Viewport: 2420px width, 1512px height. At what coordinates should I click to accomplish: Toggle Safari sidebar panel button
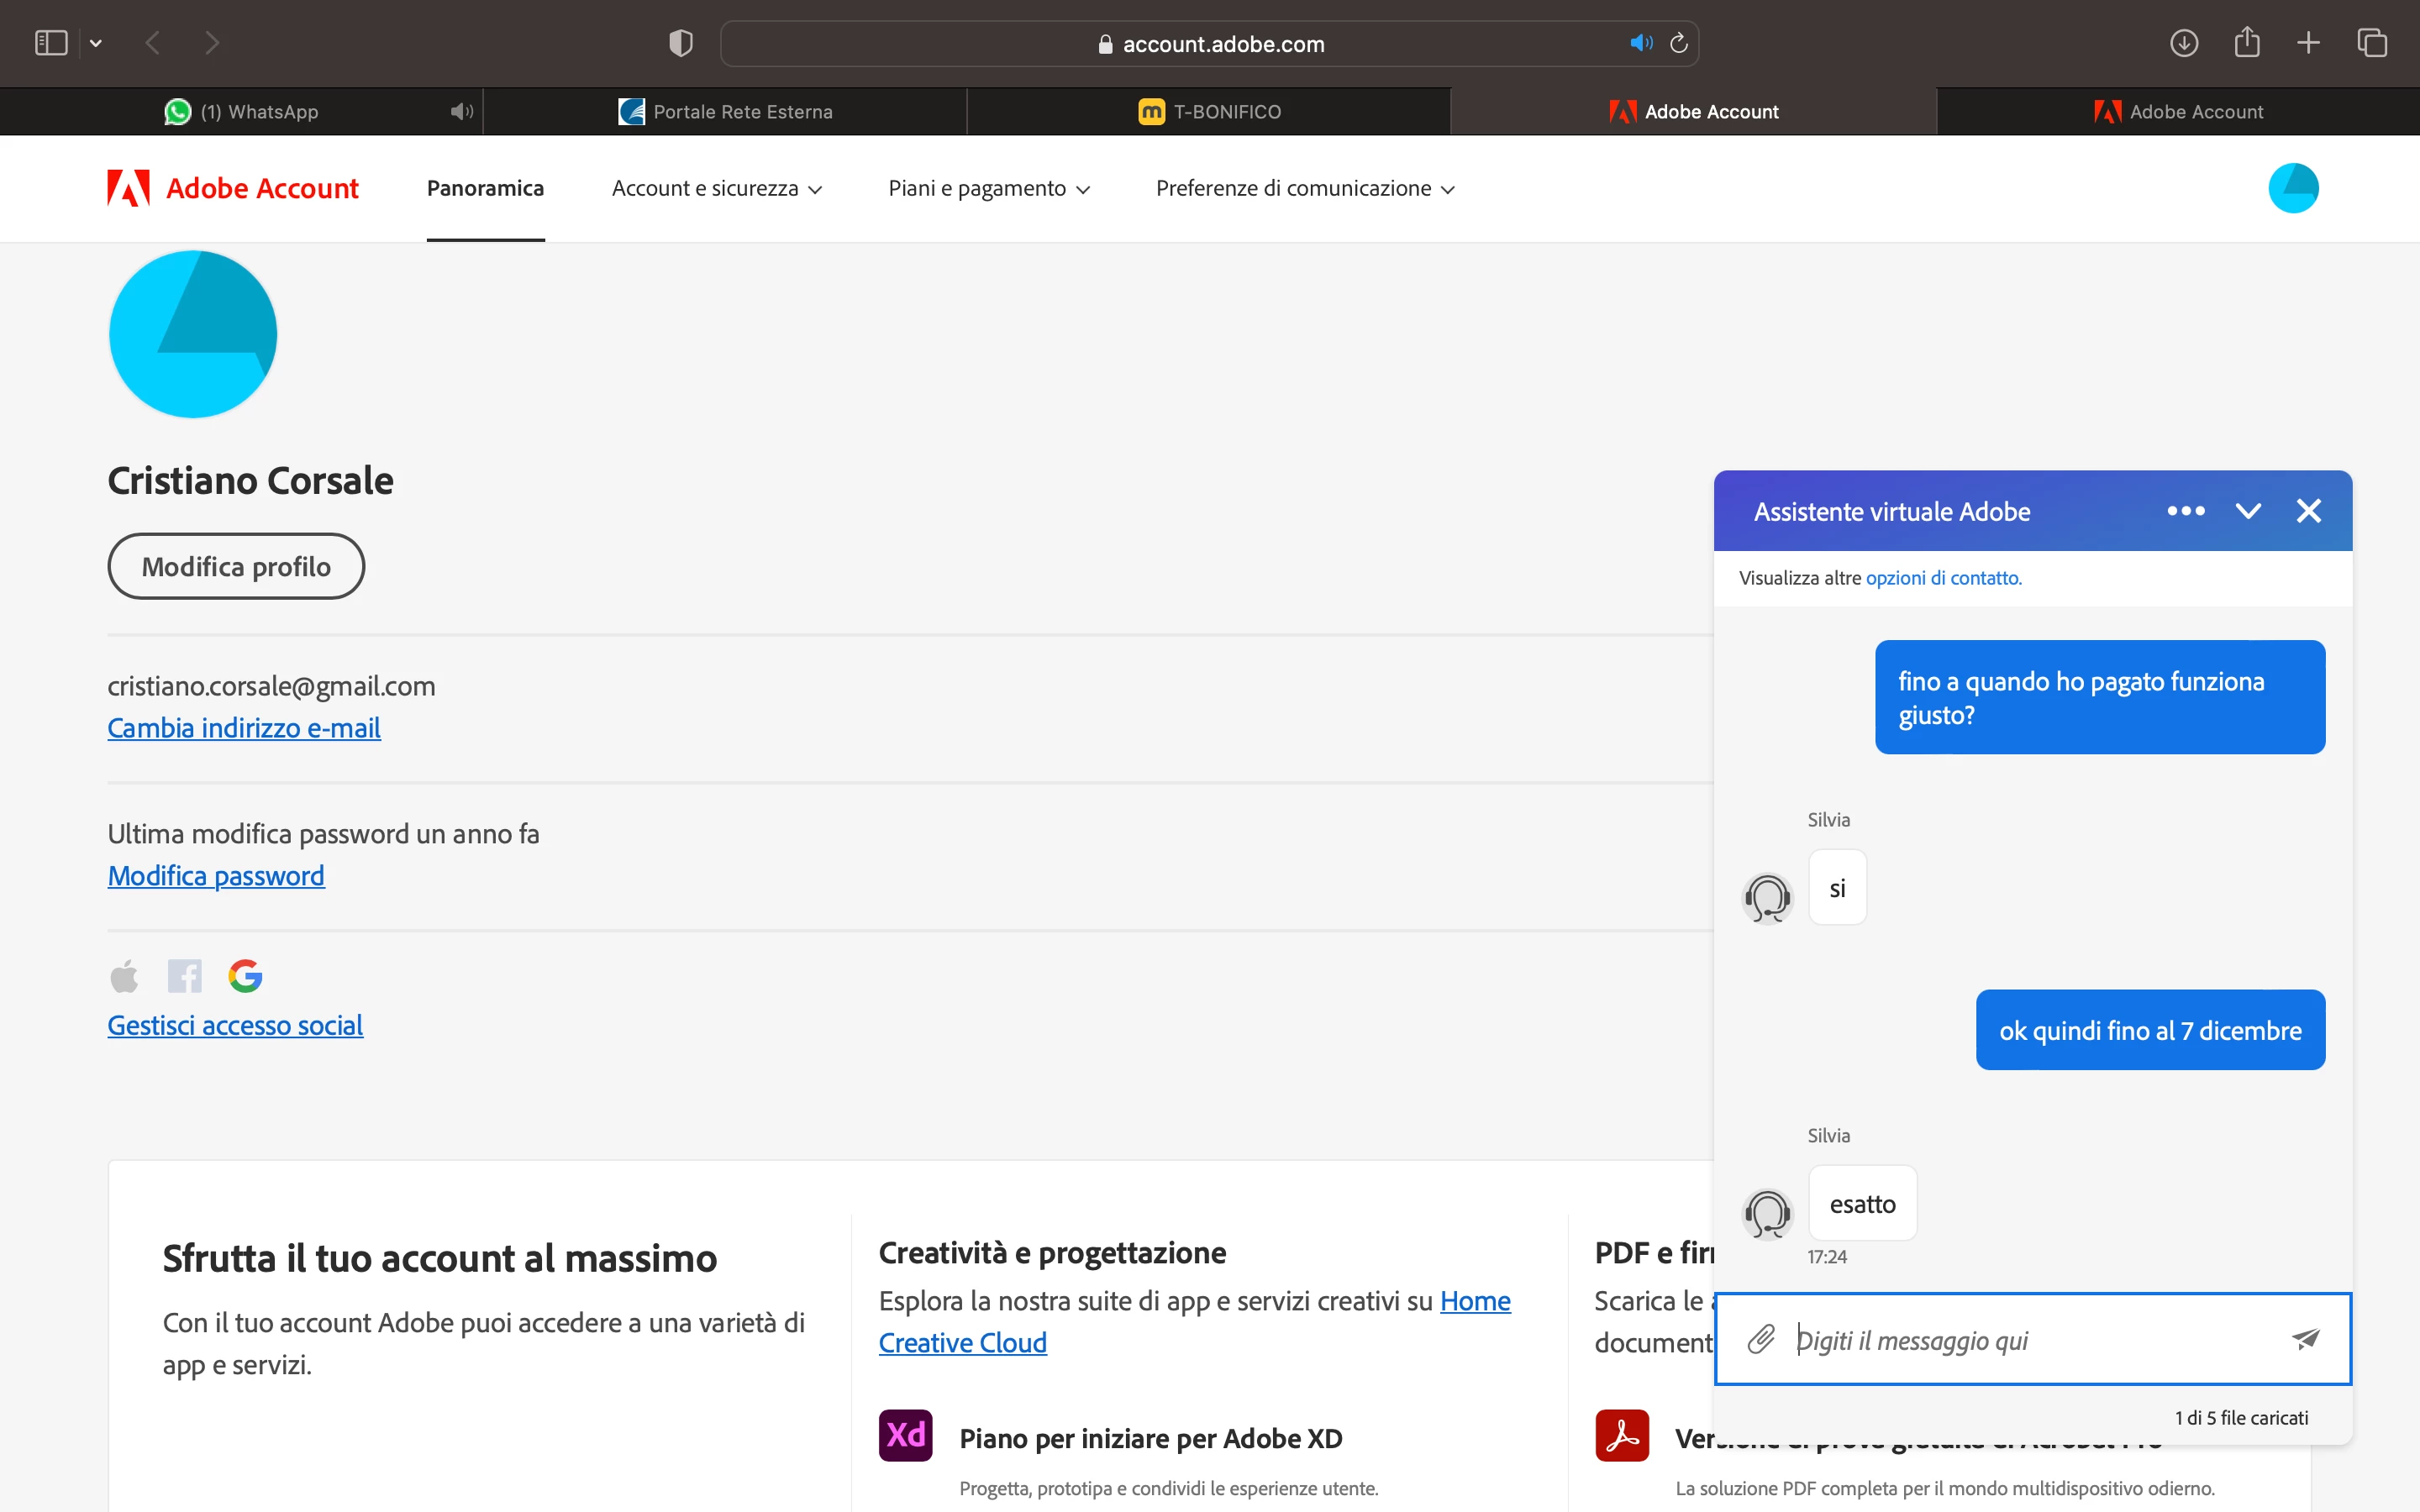click(51, 43)
